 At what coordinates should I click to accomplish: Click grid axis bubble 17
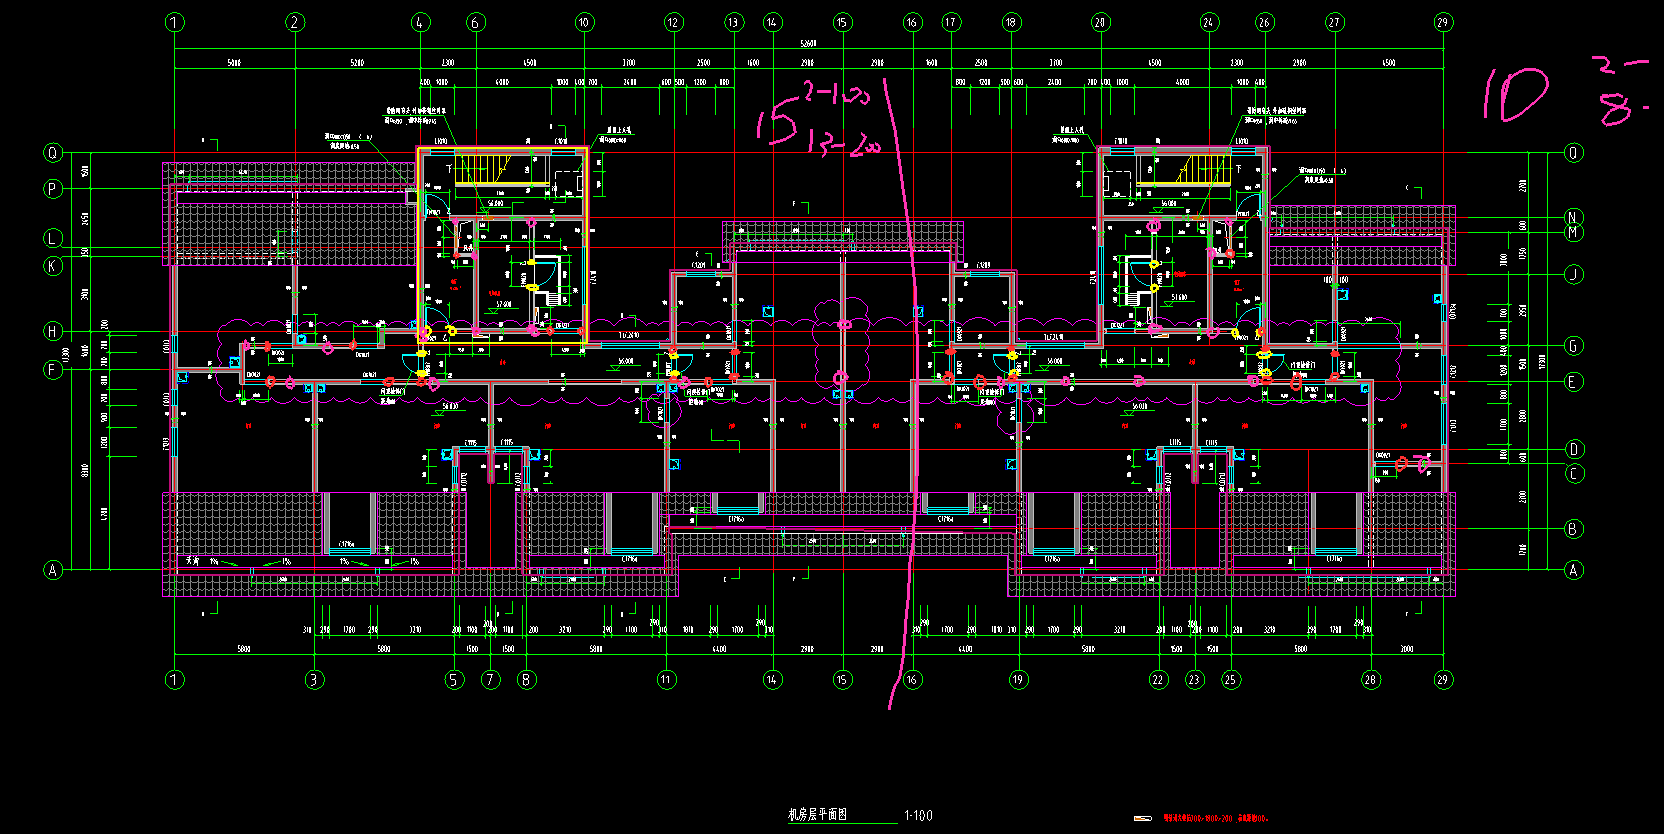[950, 22]
